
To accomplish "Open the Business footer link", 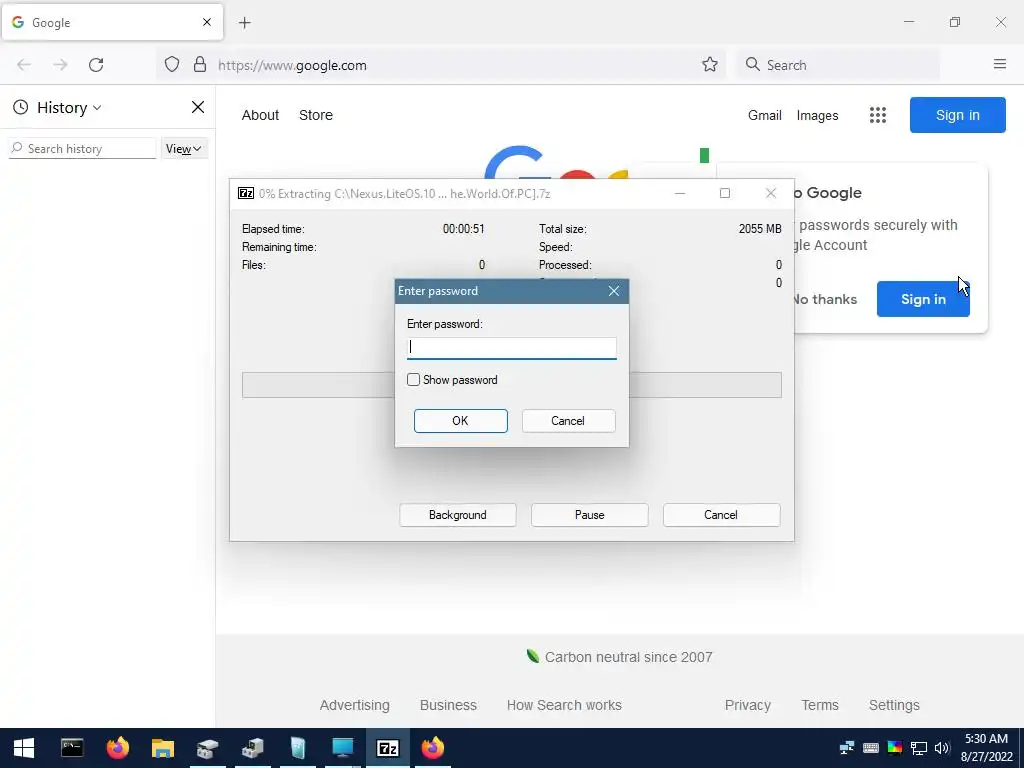I will click(448, 705).
